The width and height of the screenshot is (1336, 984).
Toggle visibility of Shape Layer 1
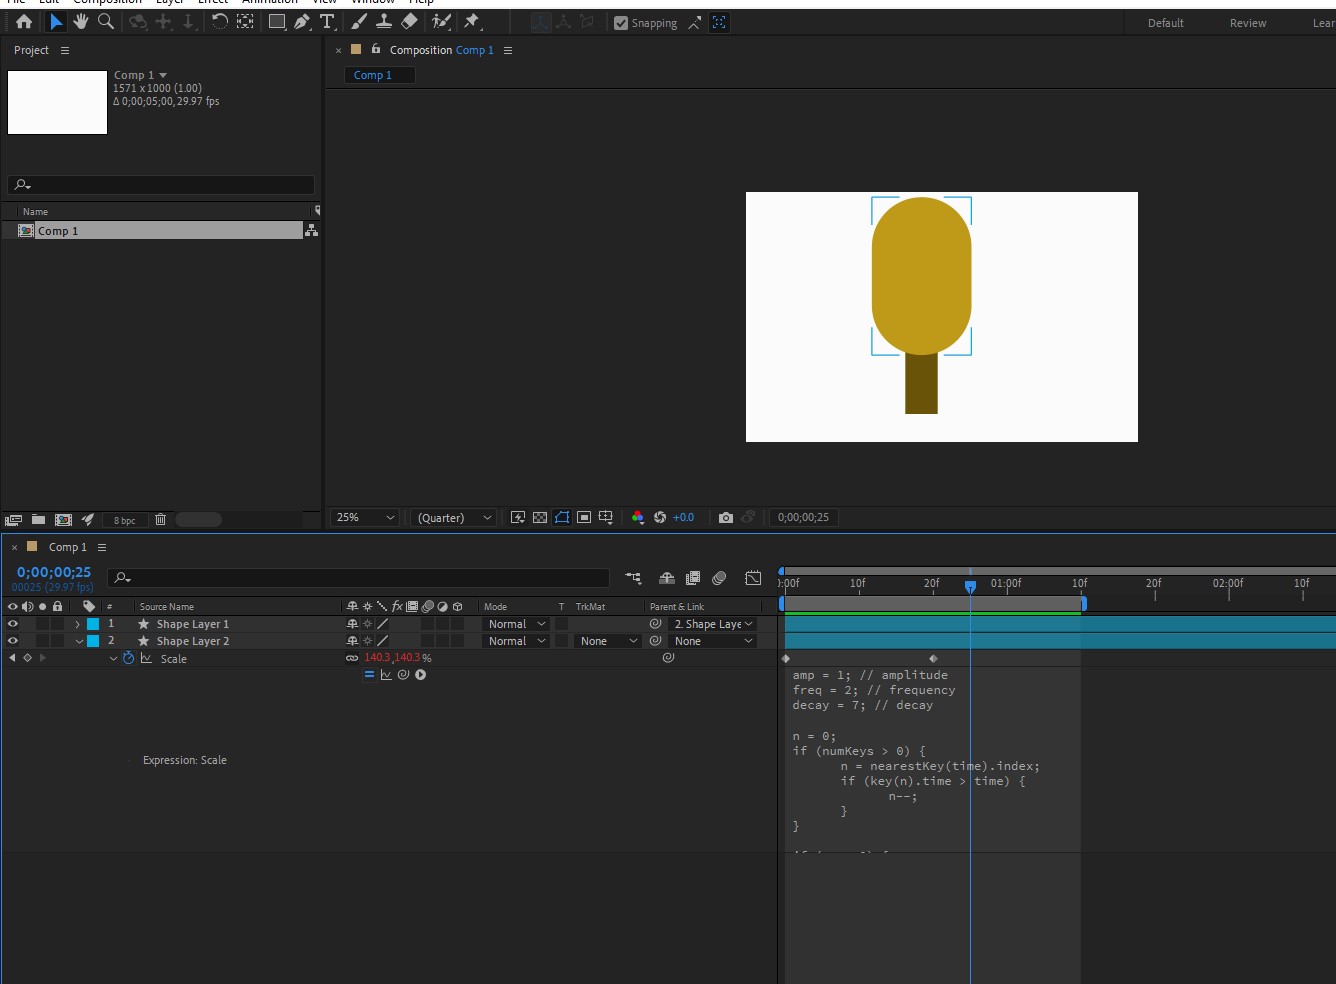(x=12, y=623)
